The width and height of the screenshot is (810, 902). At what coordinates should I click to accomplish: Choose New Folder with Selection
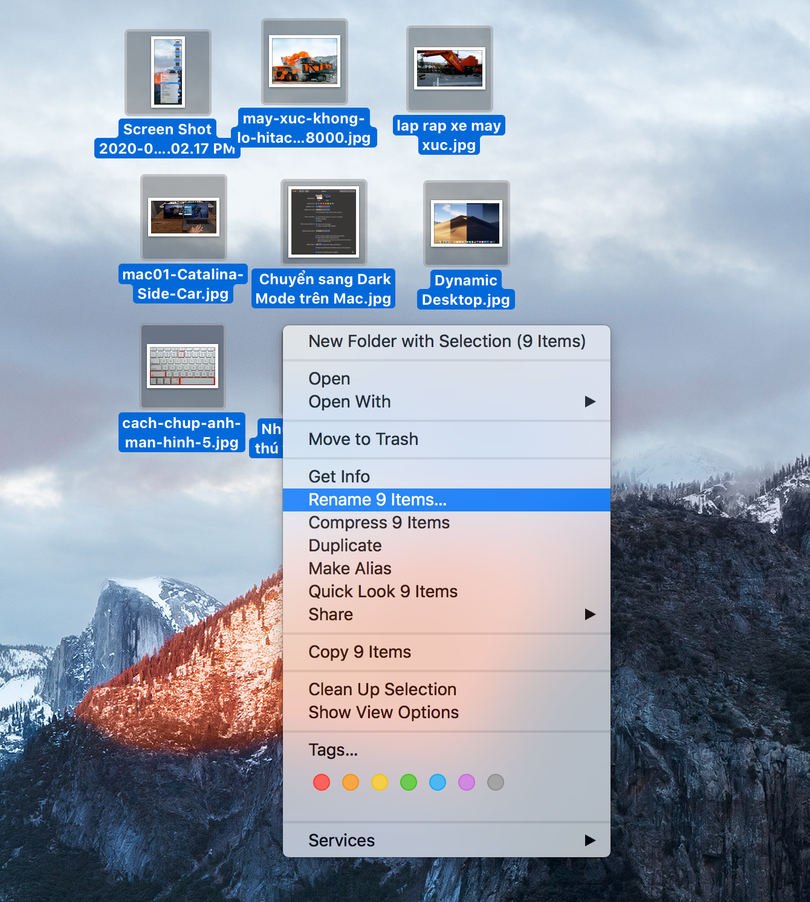(446, 341)
